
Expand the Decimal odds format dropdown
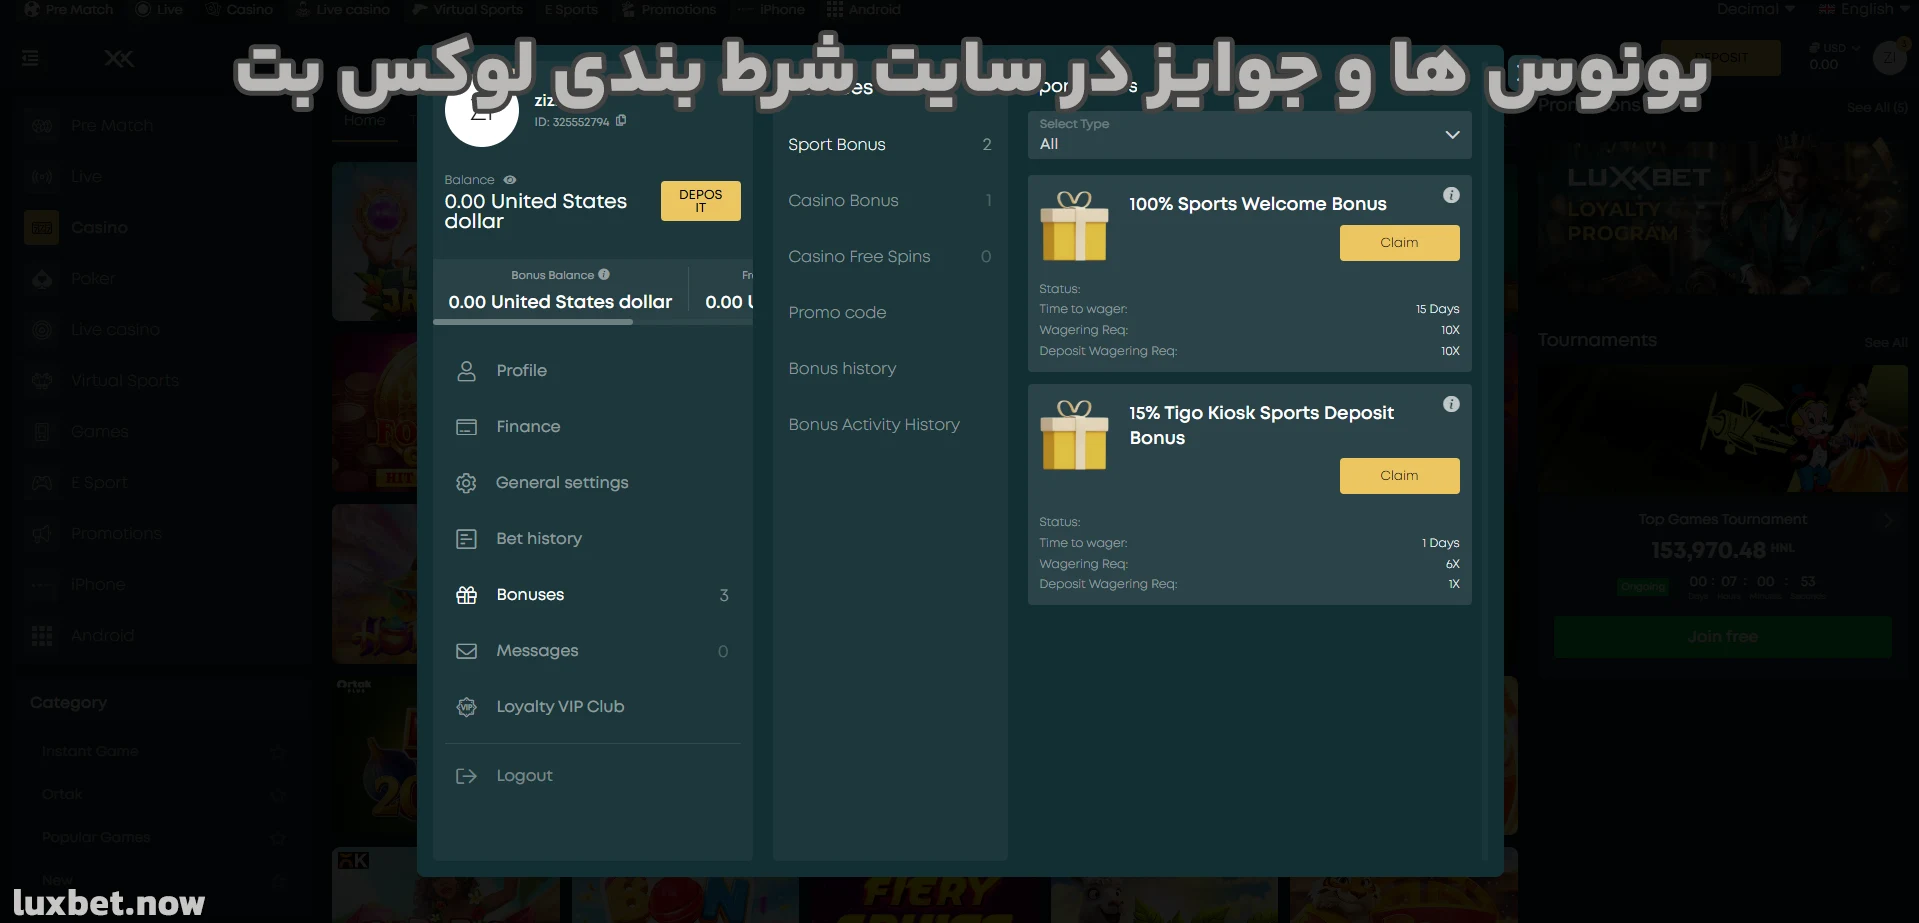point(1754,9)
